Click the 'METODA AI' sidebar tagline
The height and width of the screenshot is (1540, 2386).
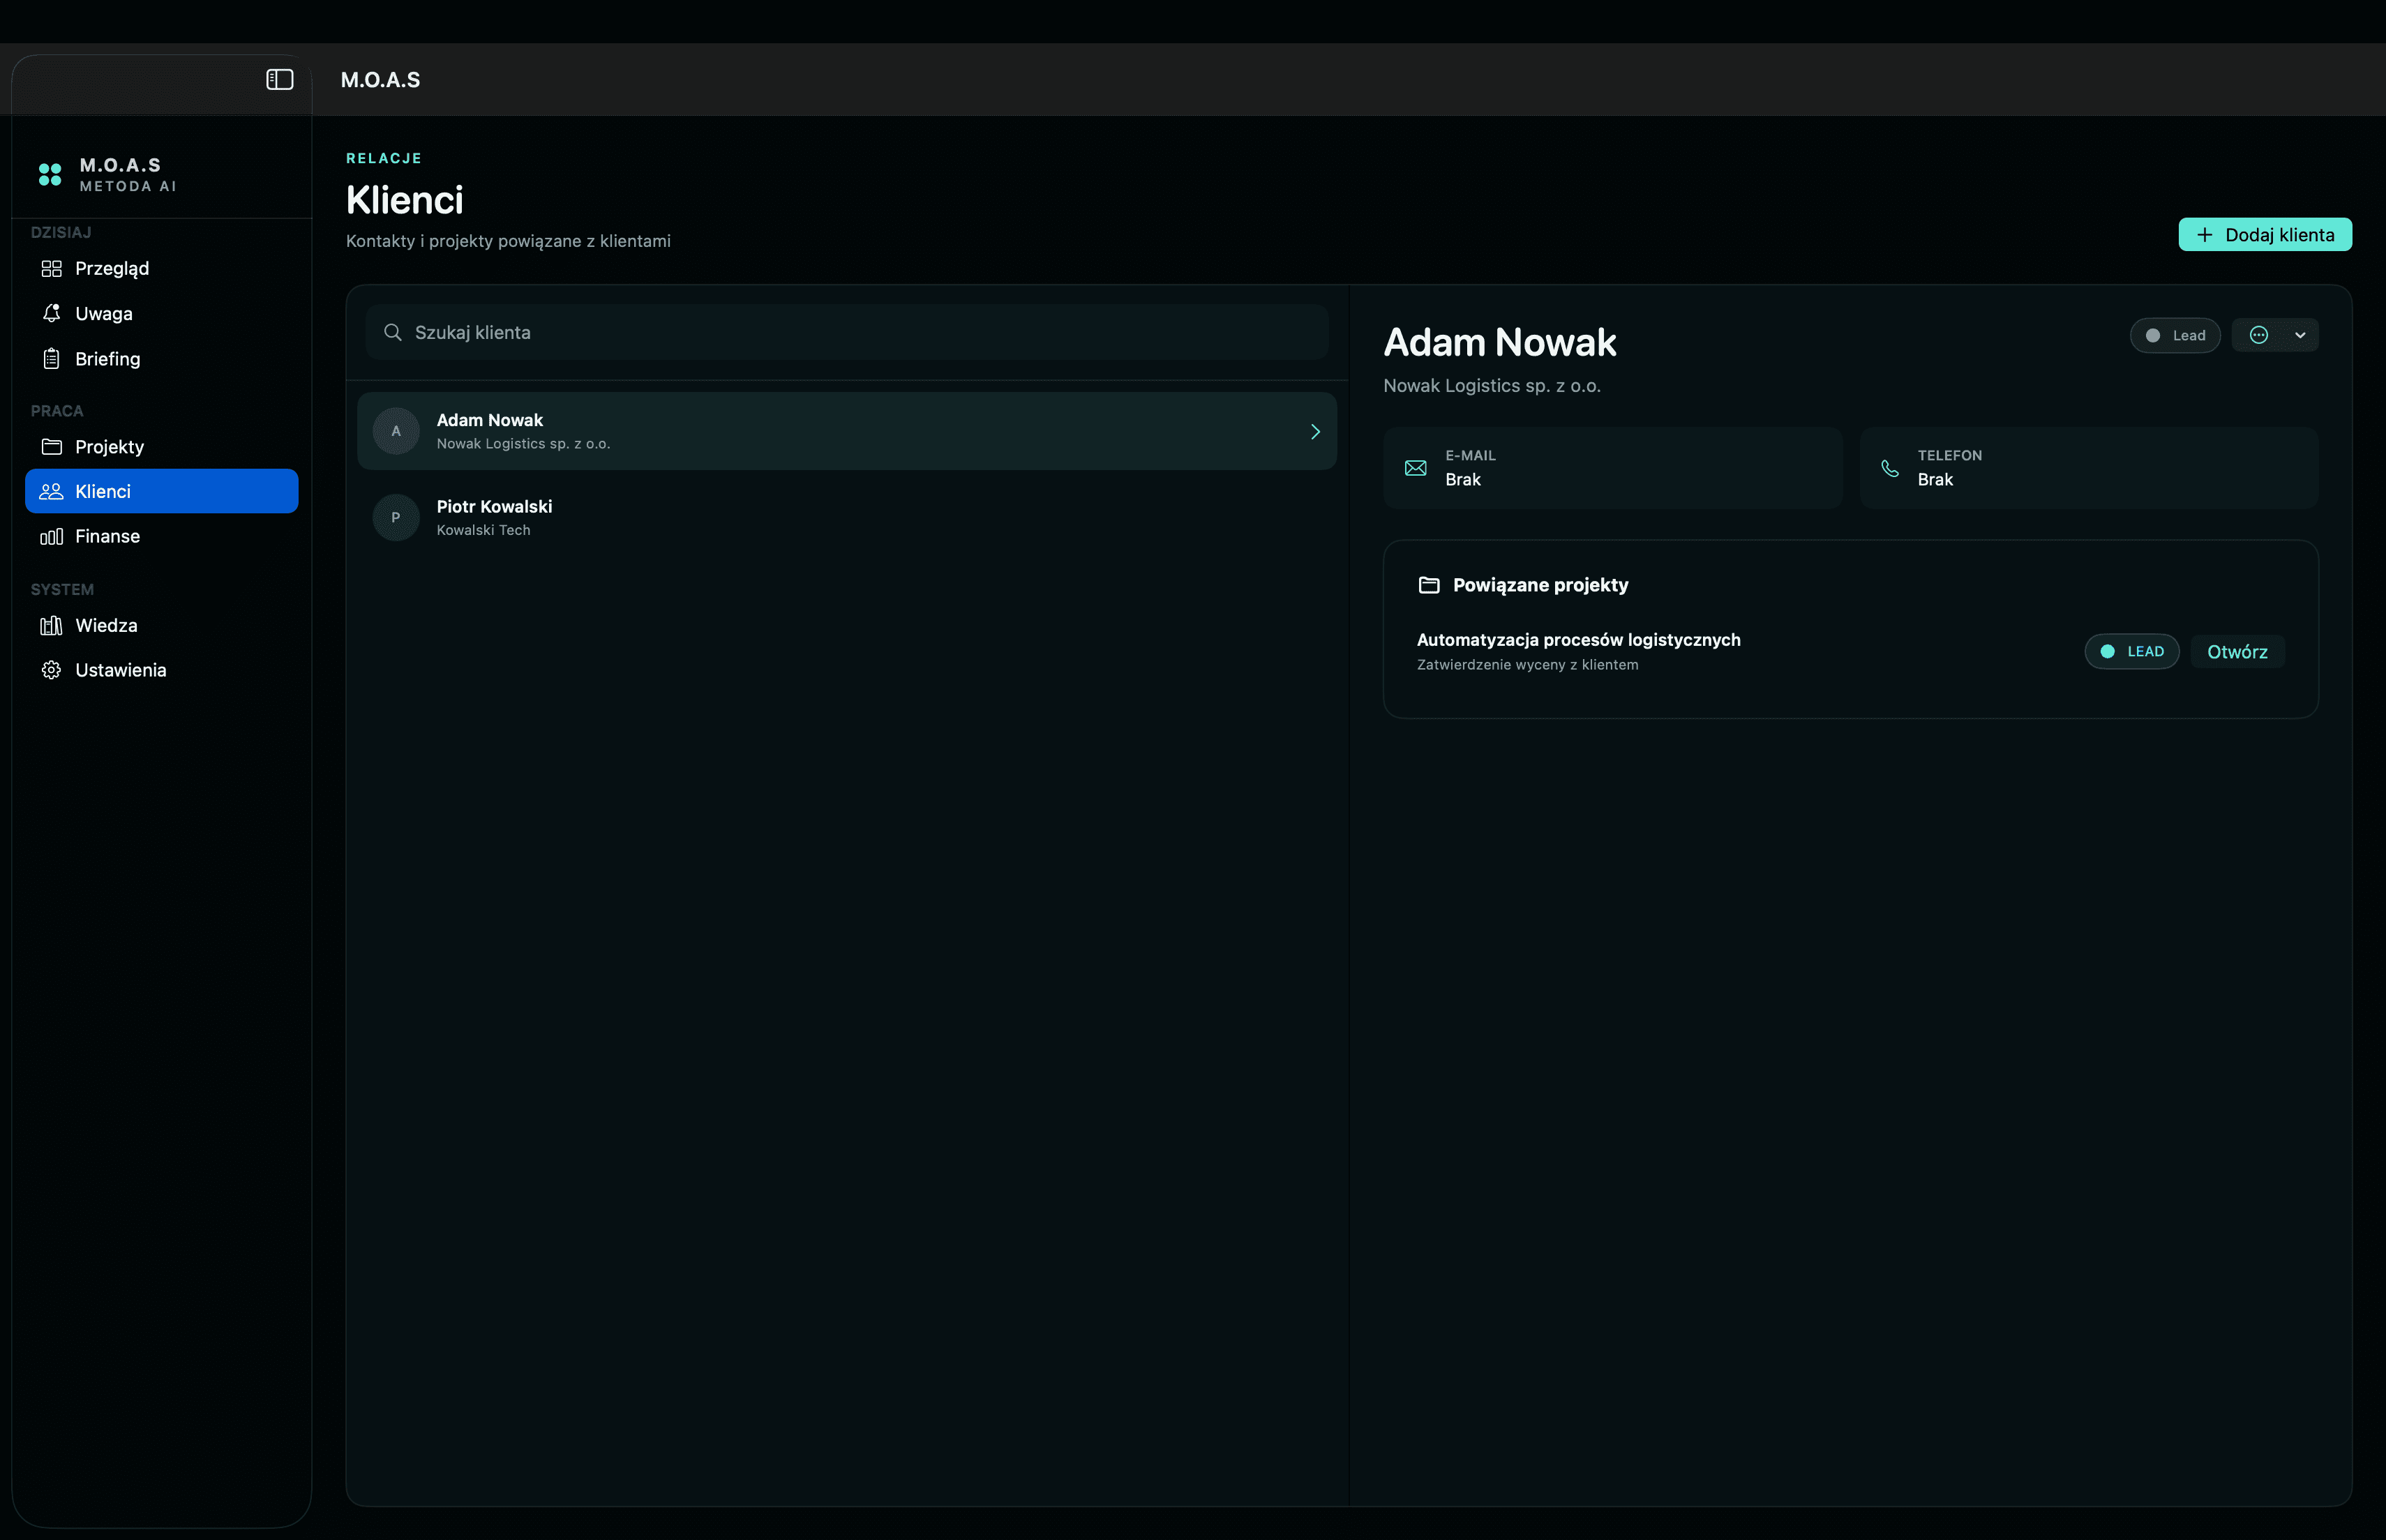tap(128, 186)
